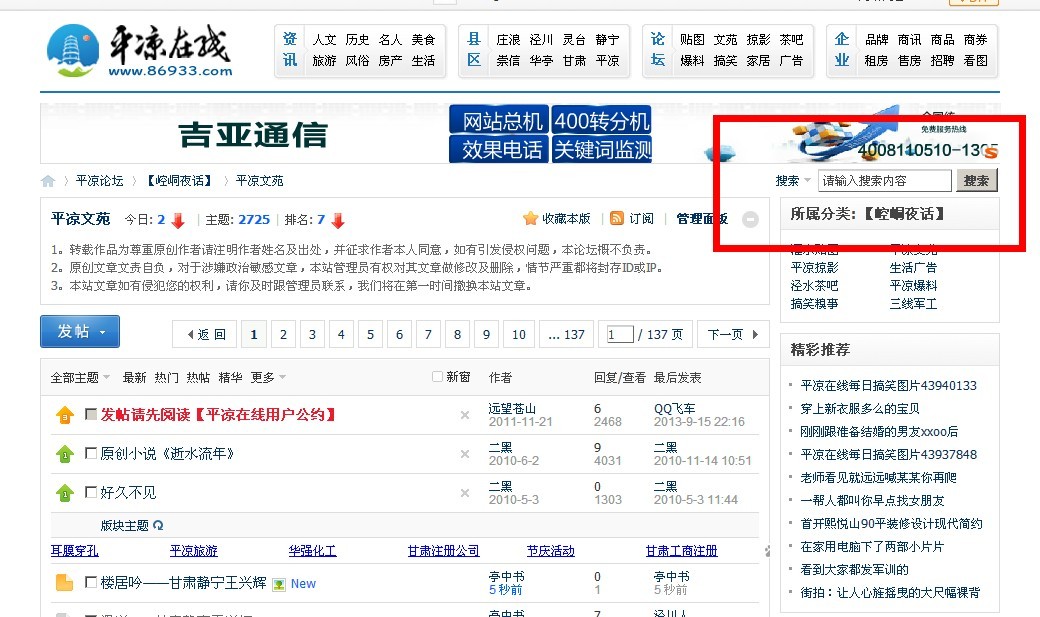Filter threads by 精华

pyautogui.click(x=230, y=377)
